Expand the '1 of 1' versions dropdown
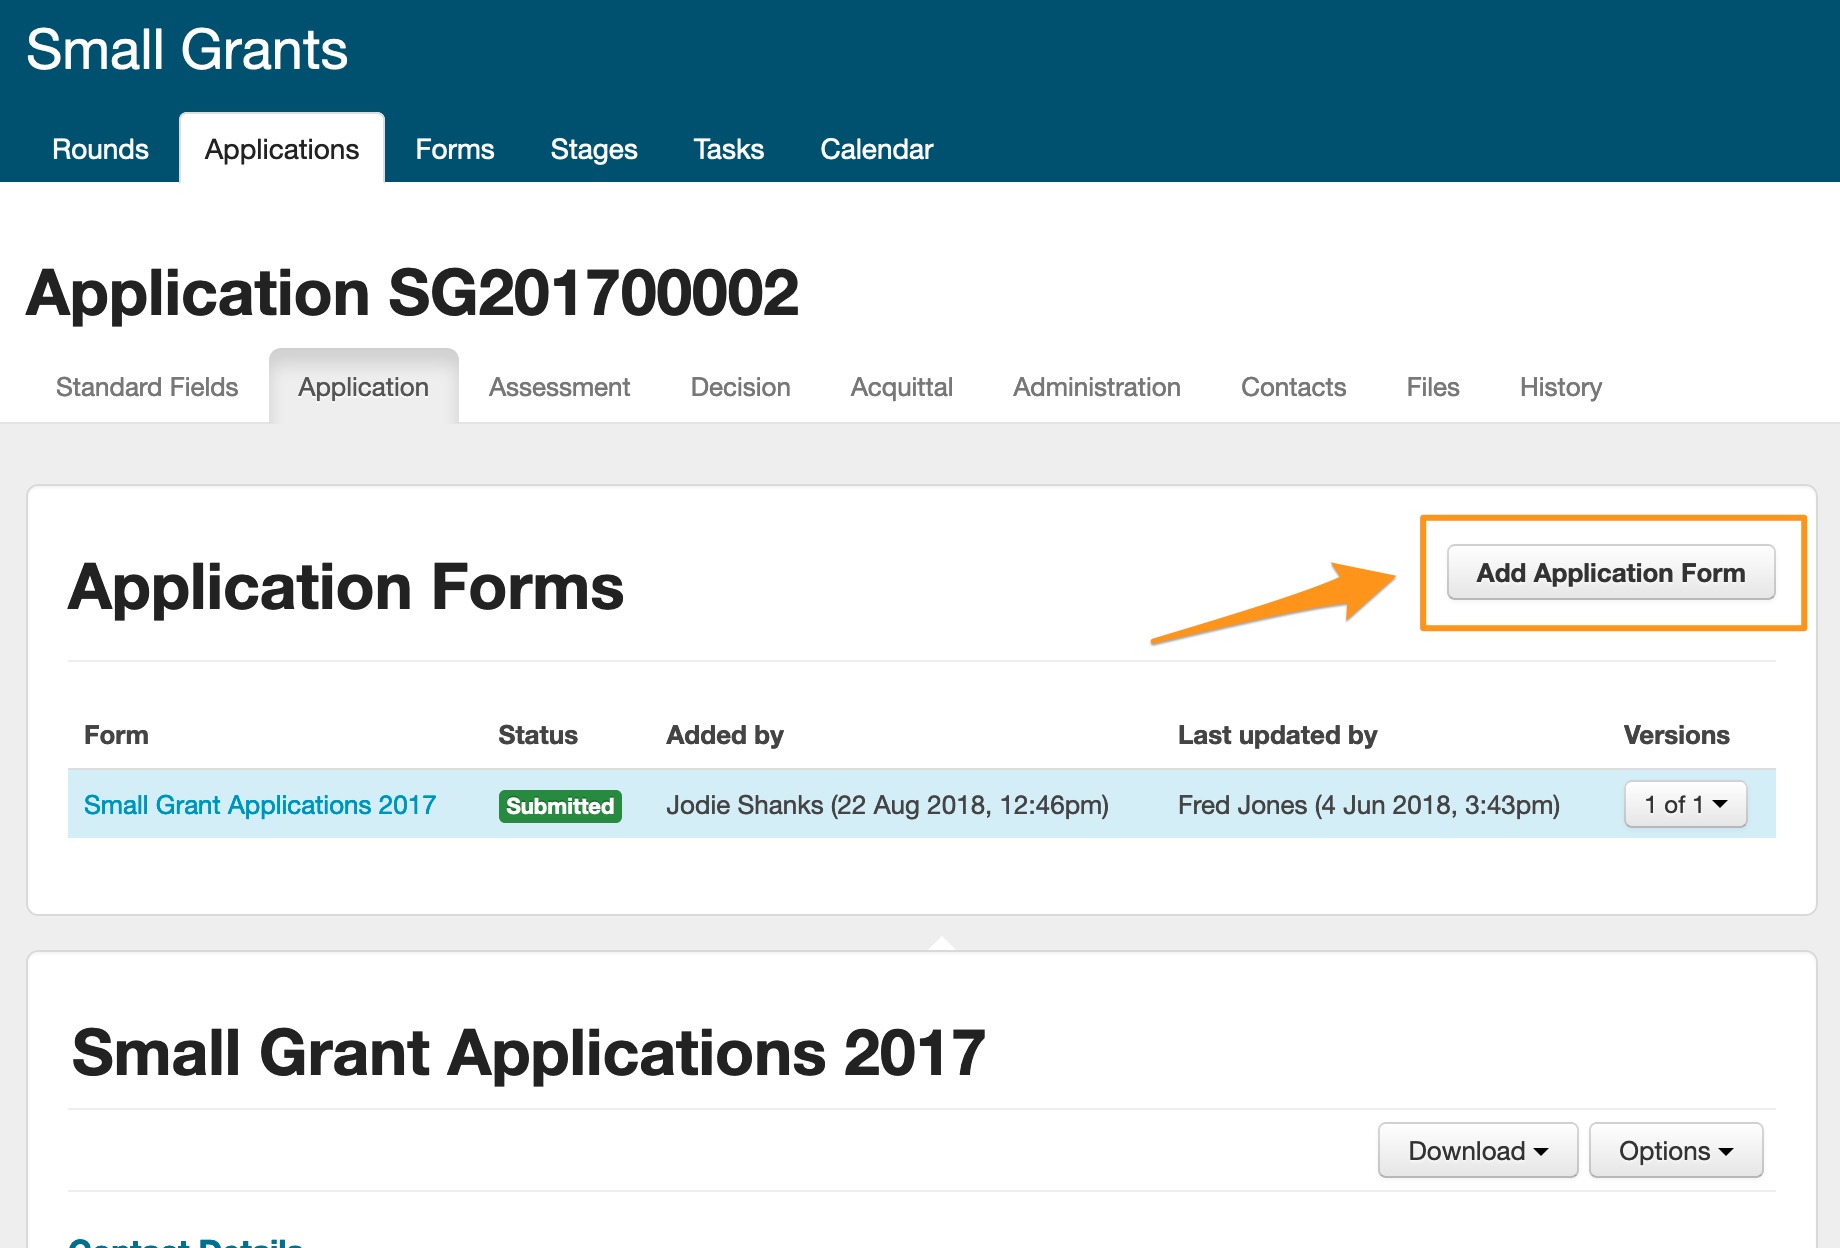The height and width of the screenshot is (1248, 1840). 1685,805
